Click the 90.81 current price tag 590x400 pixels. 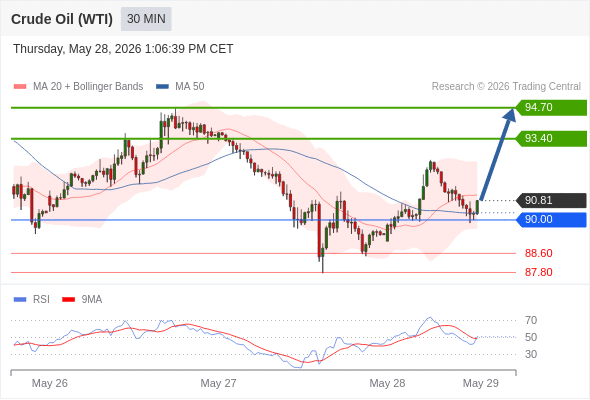[x=551, y=200]
